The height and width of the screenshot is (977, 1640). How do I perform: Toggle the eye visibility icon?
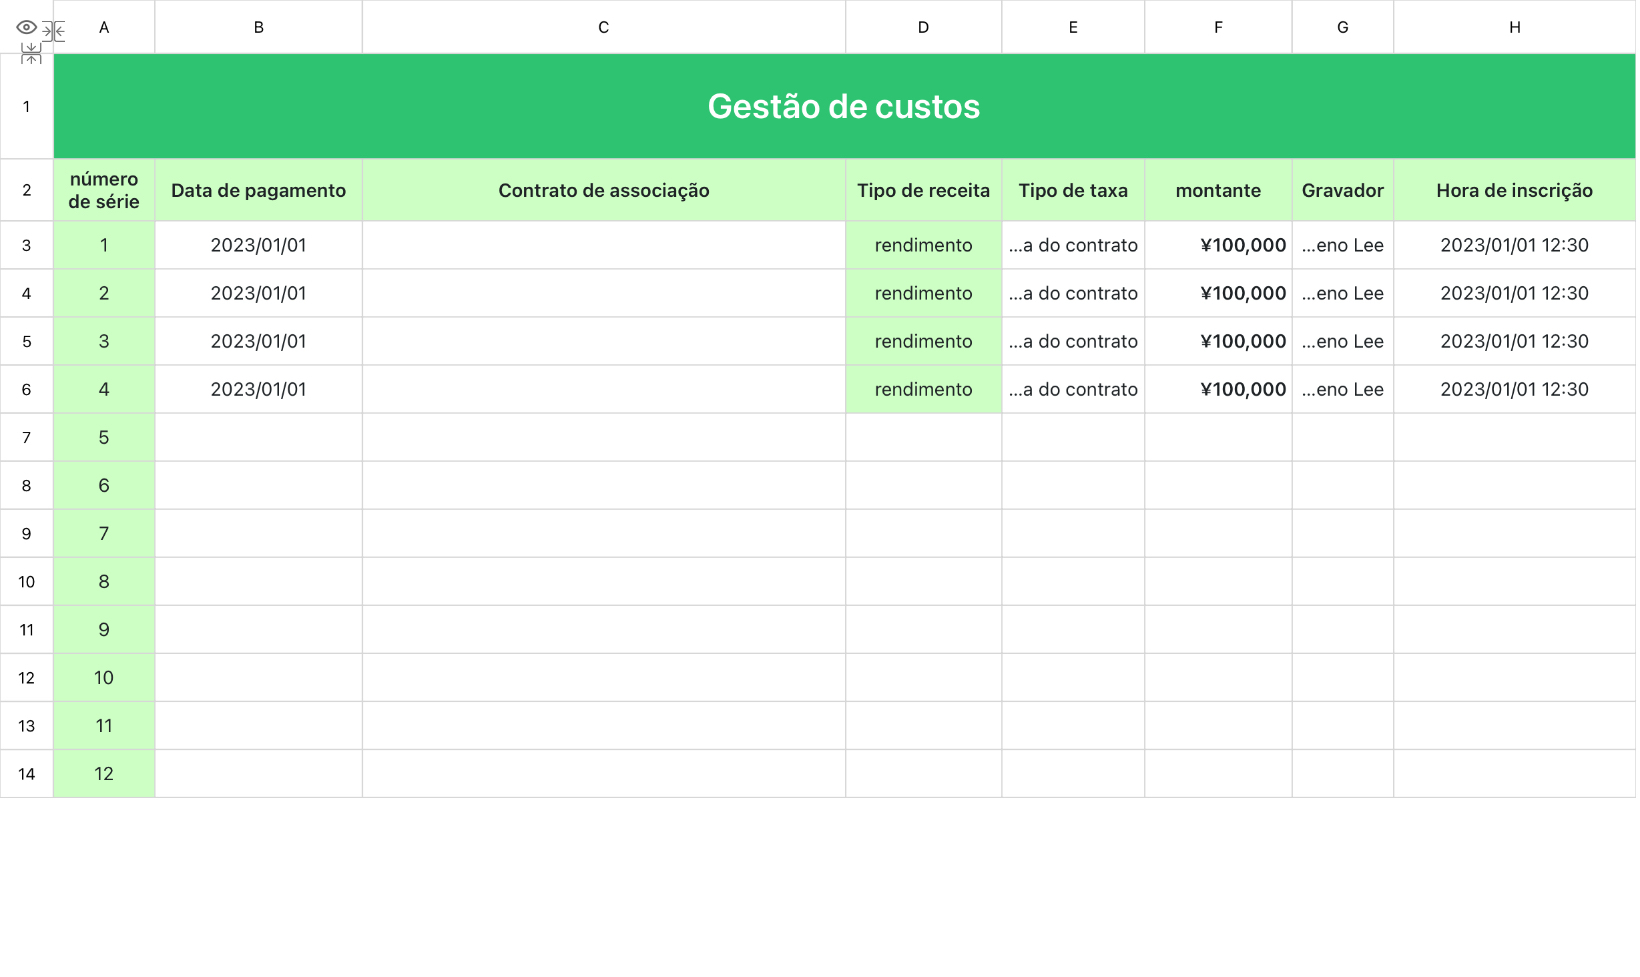click(26, 28)
